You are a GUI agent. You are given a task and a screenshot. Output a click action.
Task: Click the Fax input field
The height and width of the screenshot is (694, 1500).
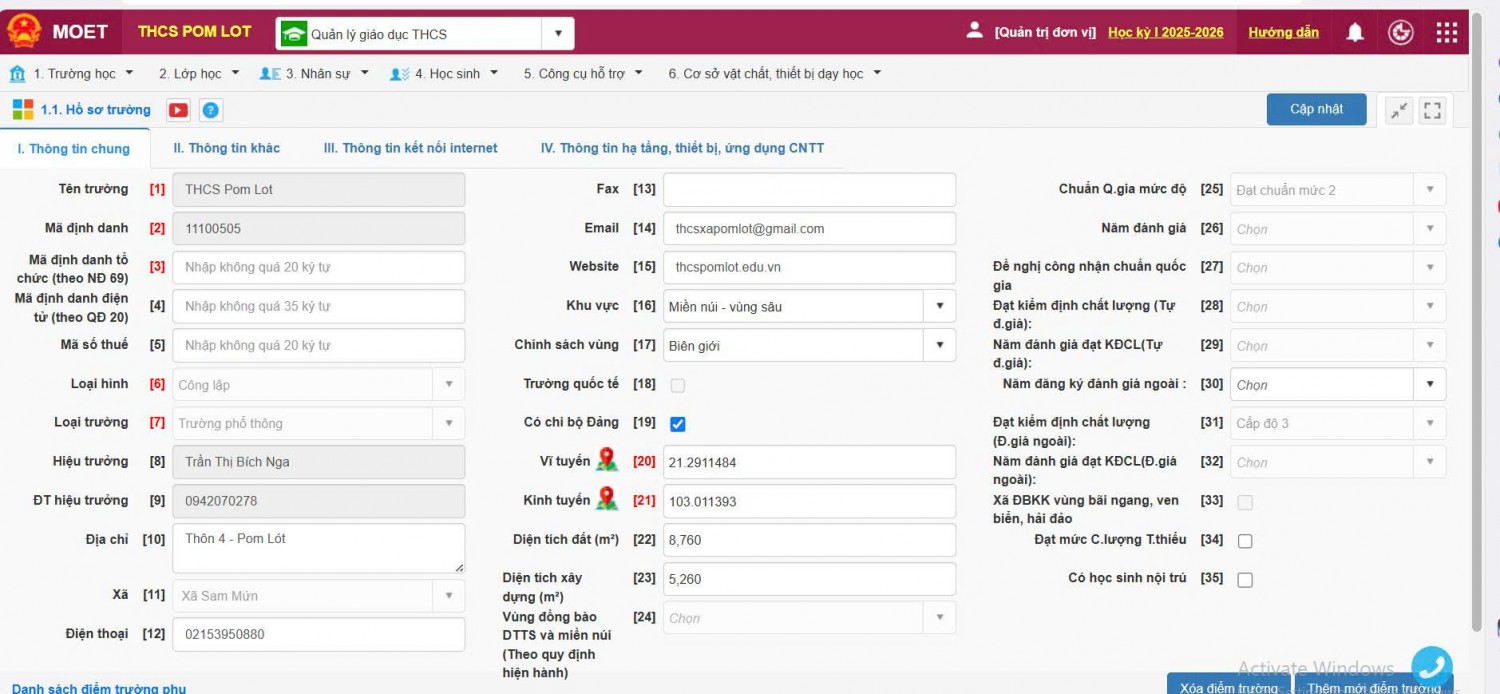pos(809,189)
